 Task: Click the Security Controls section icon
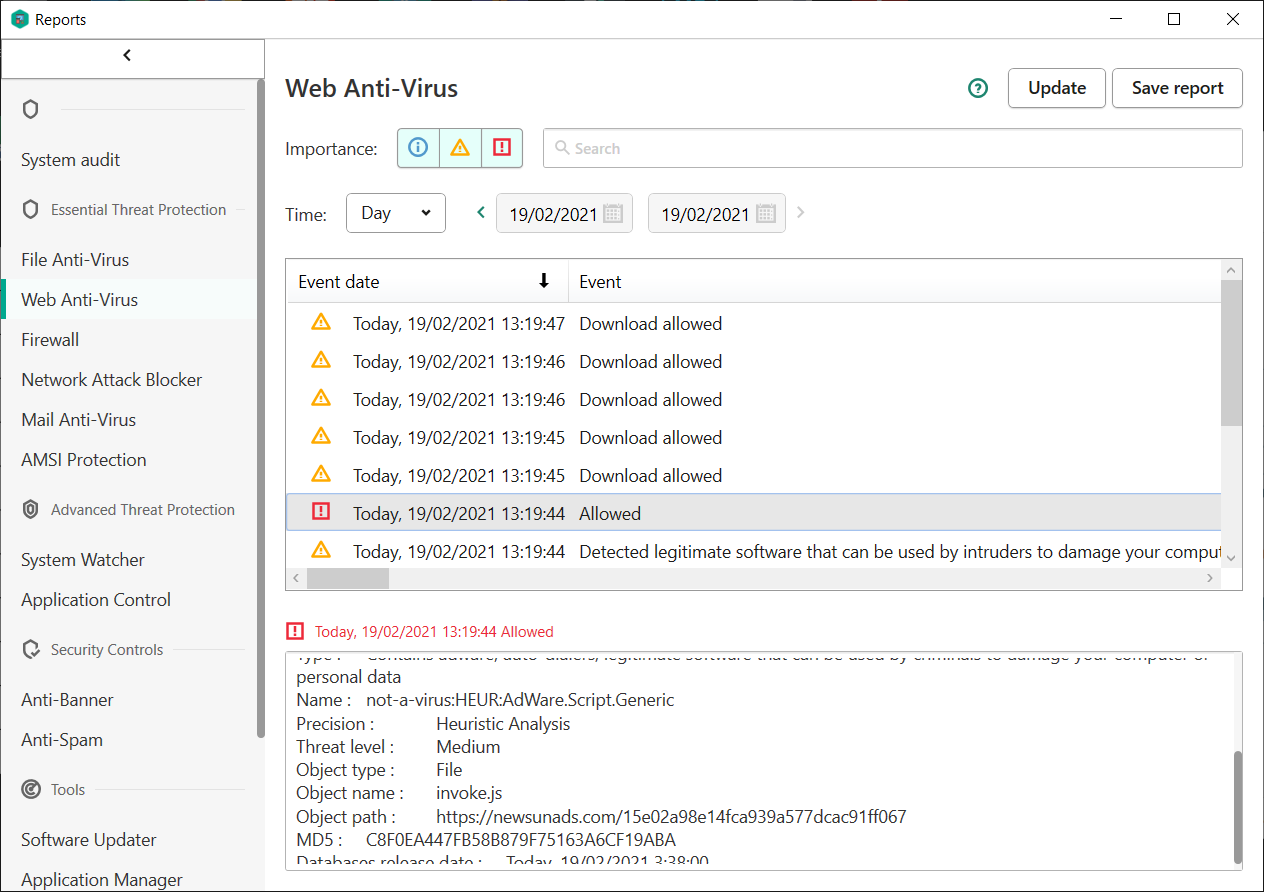coord(31,650)
